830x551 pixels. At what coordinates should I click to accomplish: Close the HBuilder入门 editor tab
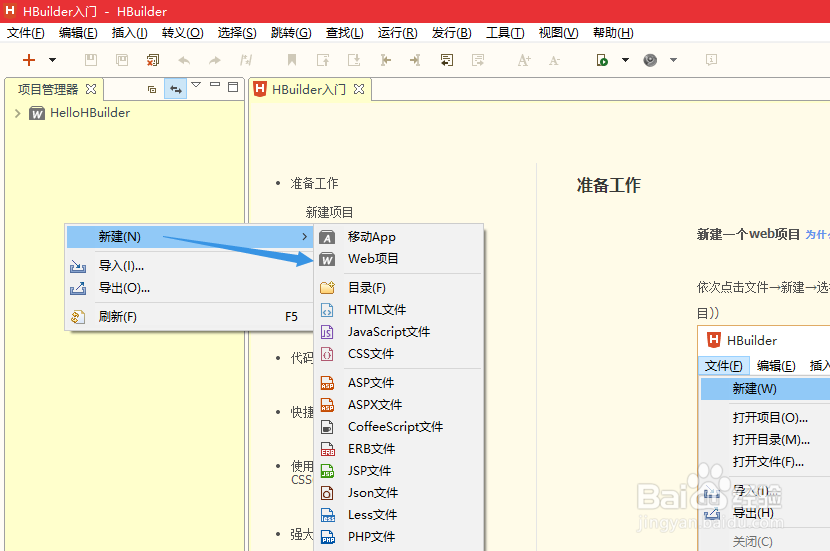359,89
